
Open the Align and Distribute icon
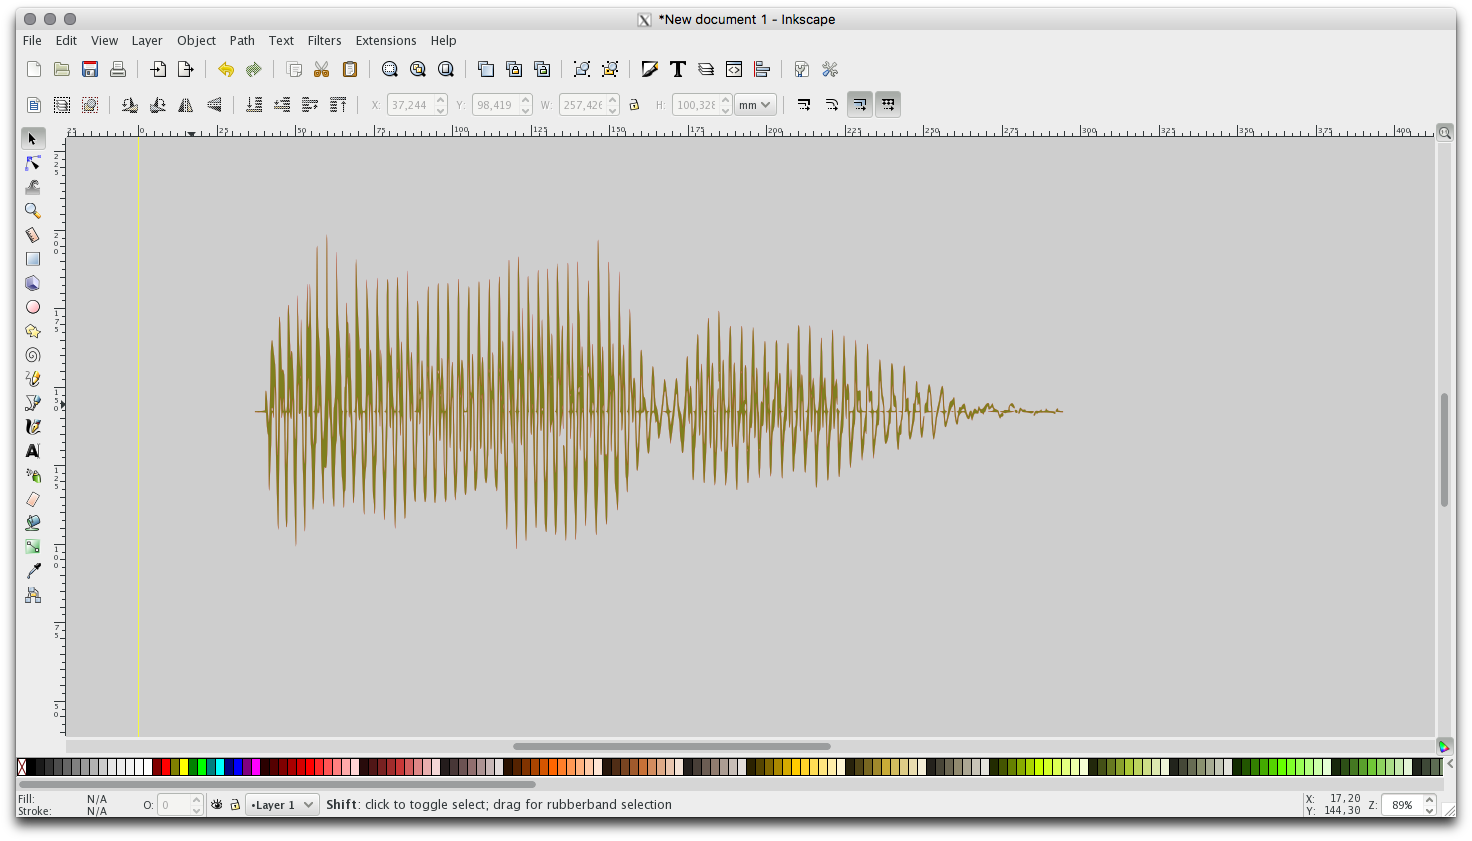(762, 69)
